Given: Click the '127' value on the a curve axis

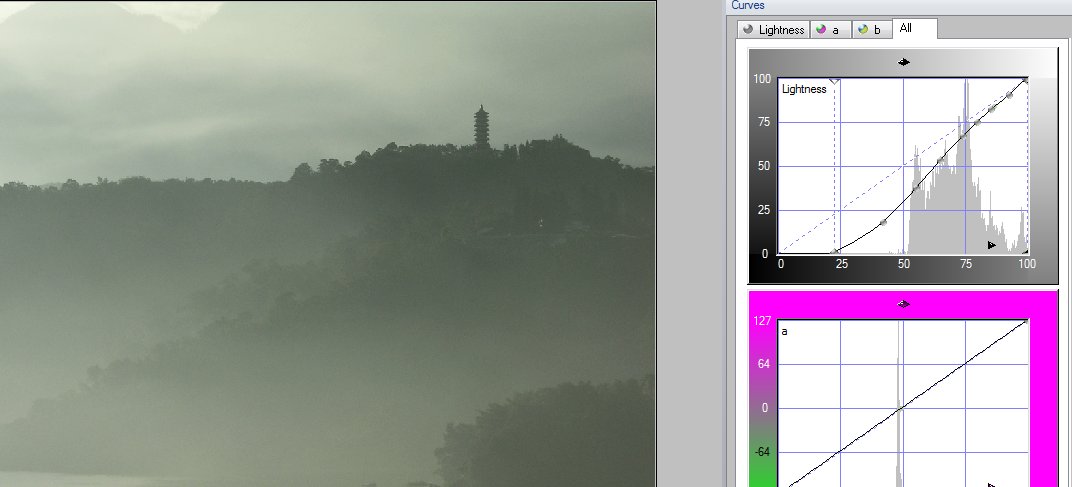Looking at the screenshot, I should (x=762, y=321).
